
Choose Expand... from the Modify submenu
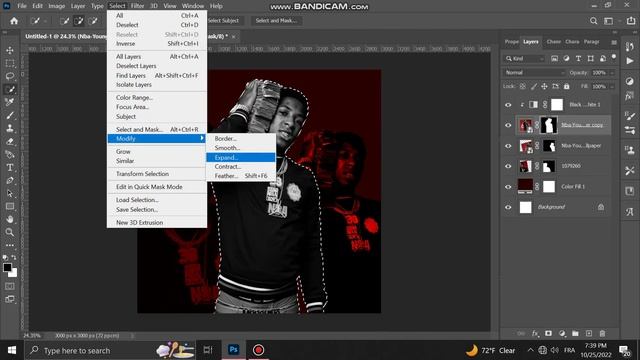[240, 157]
